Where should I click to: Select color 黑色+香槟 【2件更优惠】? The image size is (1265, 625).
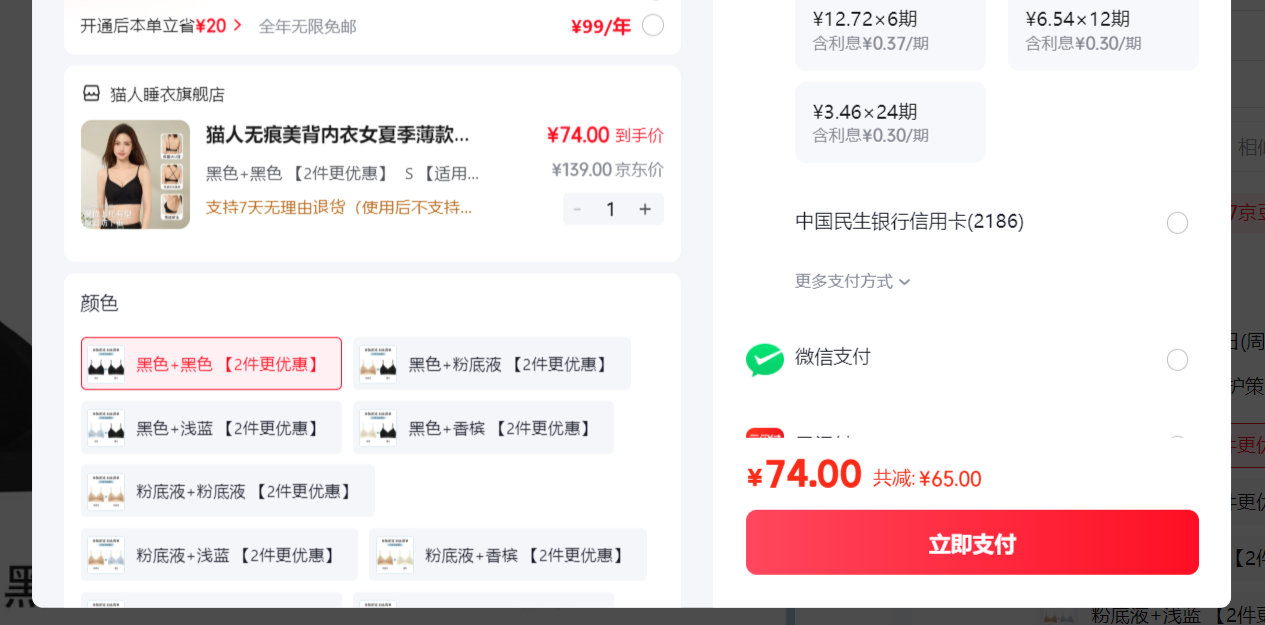(483, 428)
